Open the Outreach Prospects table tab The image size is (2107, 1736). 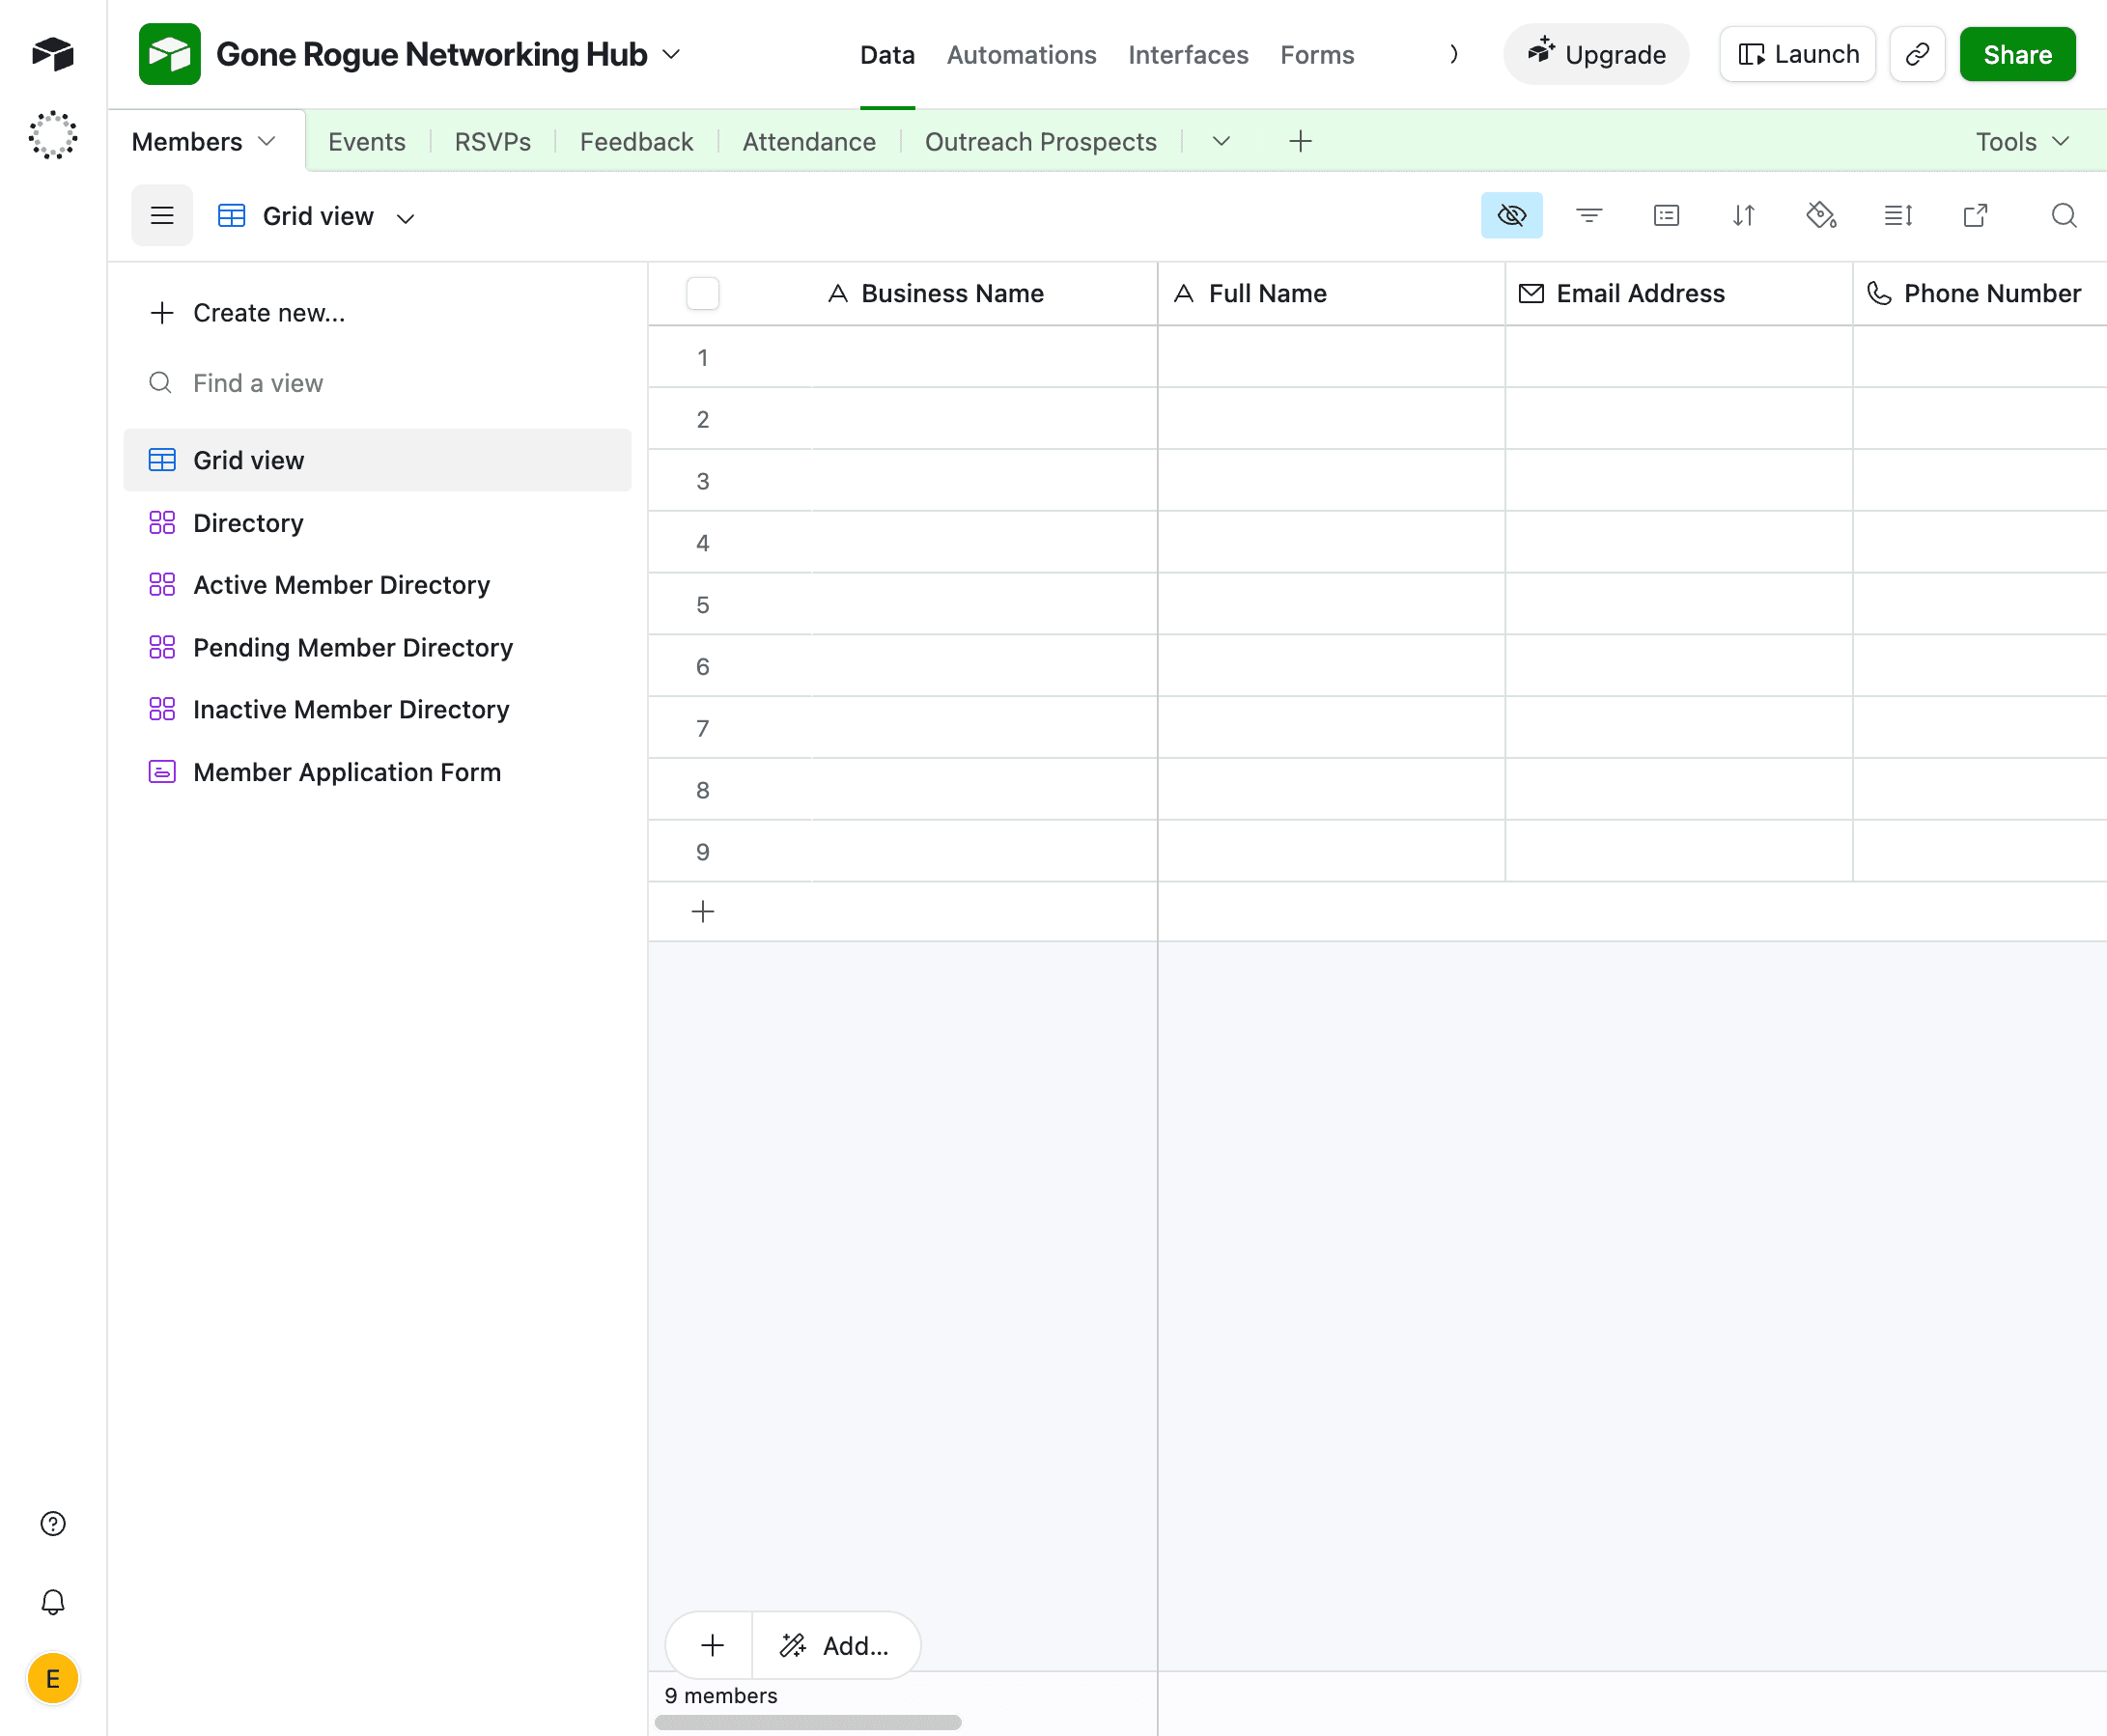coord(1040,142)
